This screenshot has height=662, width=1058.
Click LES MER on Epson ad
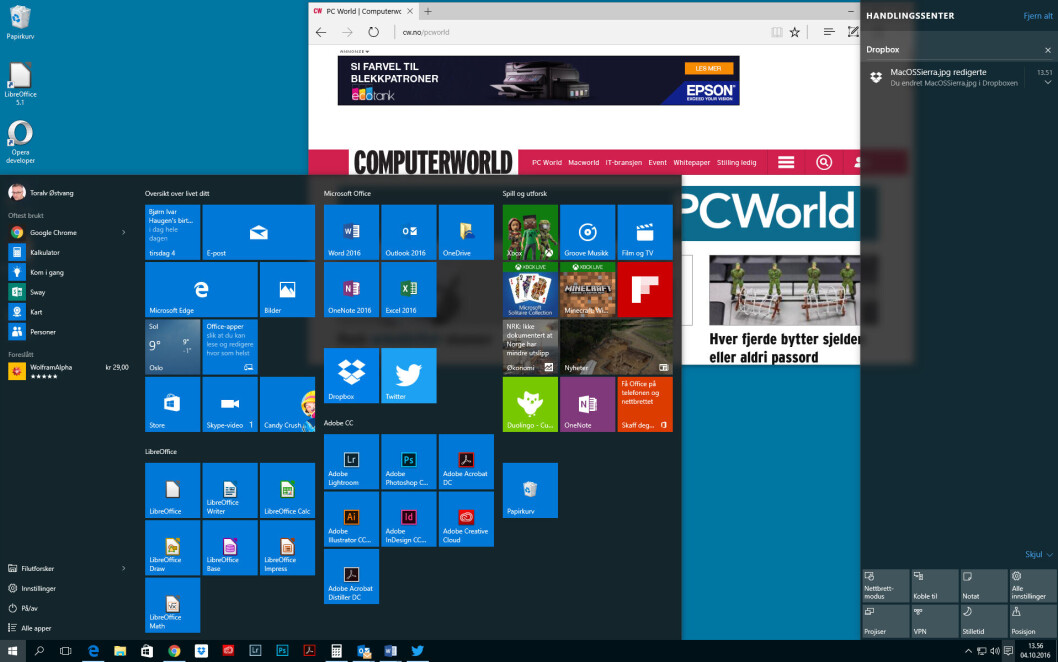click(708, 68)
